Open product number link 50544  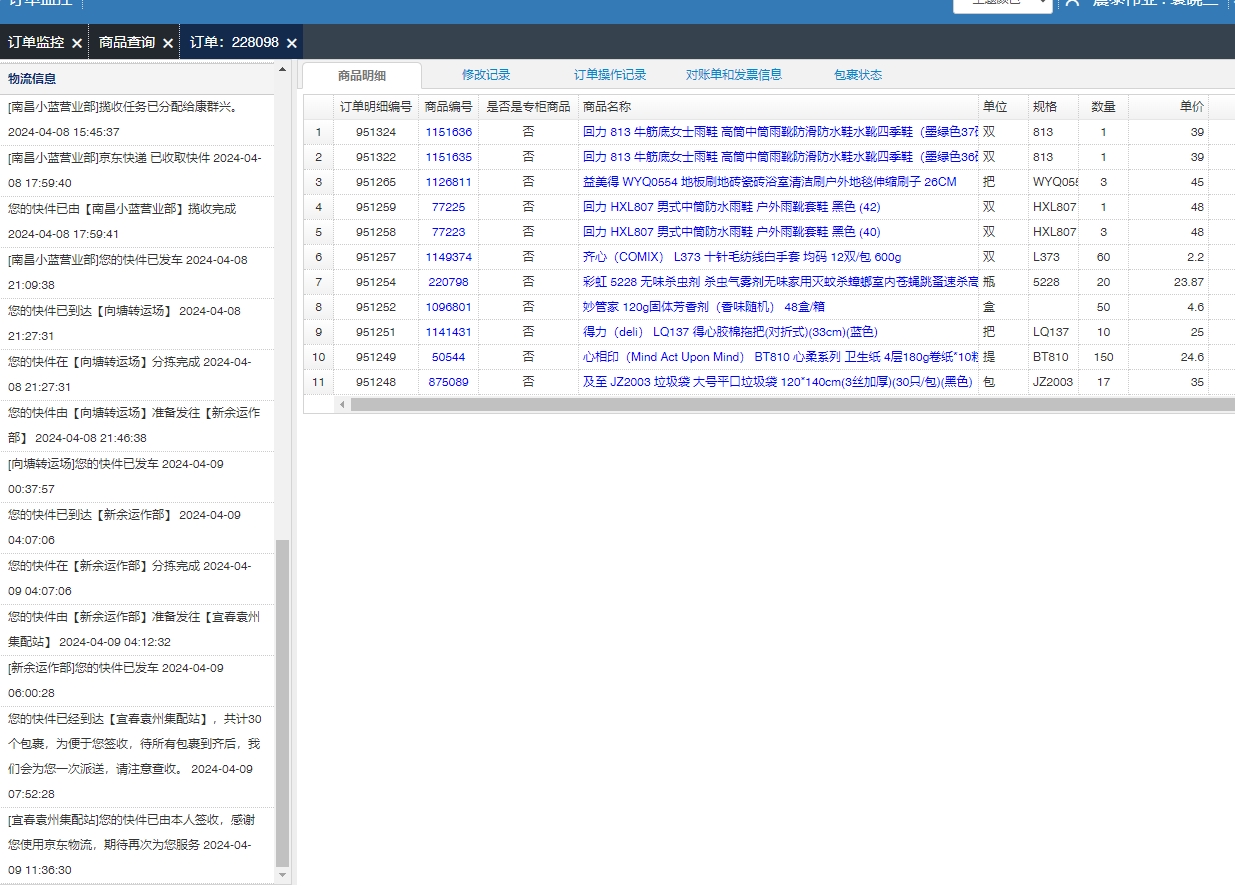448,357
